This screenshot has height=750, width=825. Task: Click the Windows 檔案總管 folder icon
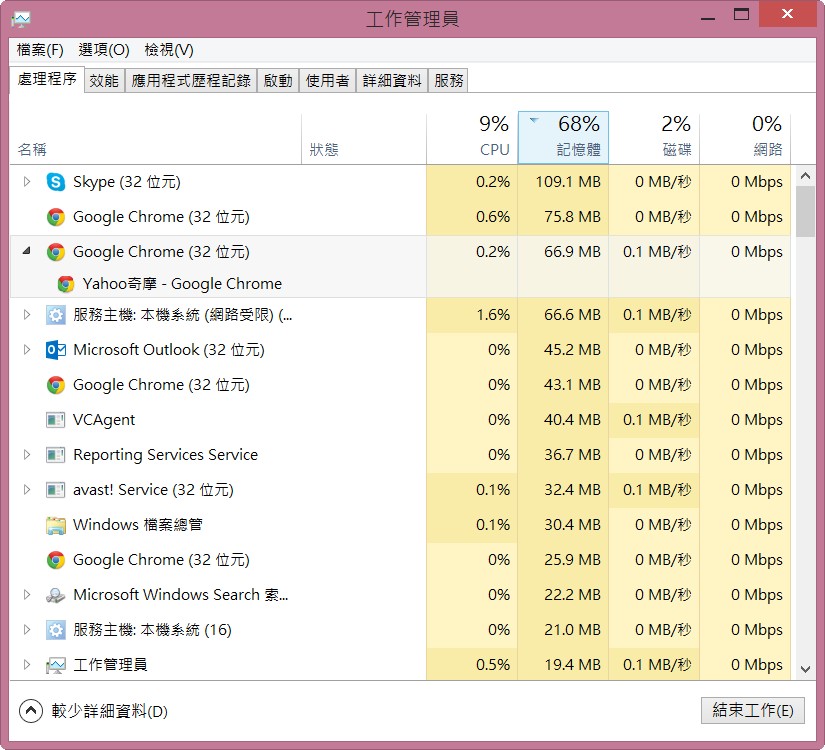click(x=56, y=525)
